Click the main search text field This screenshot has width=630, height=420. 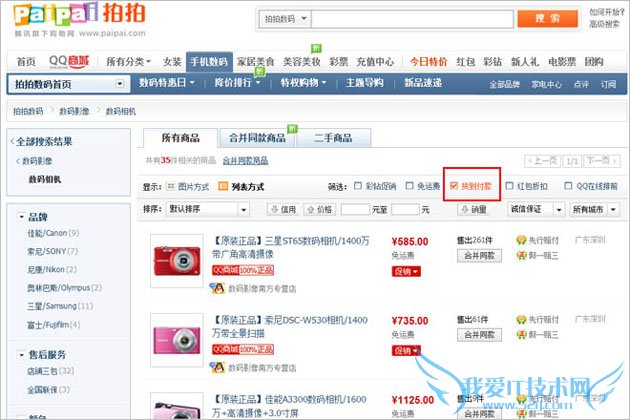(x=412, y=18)
